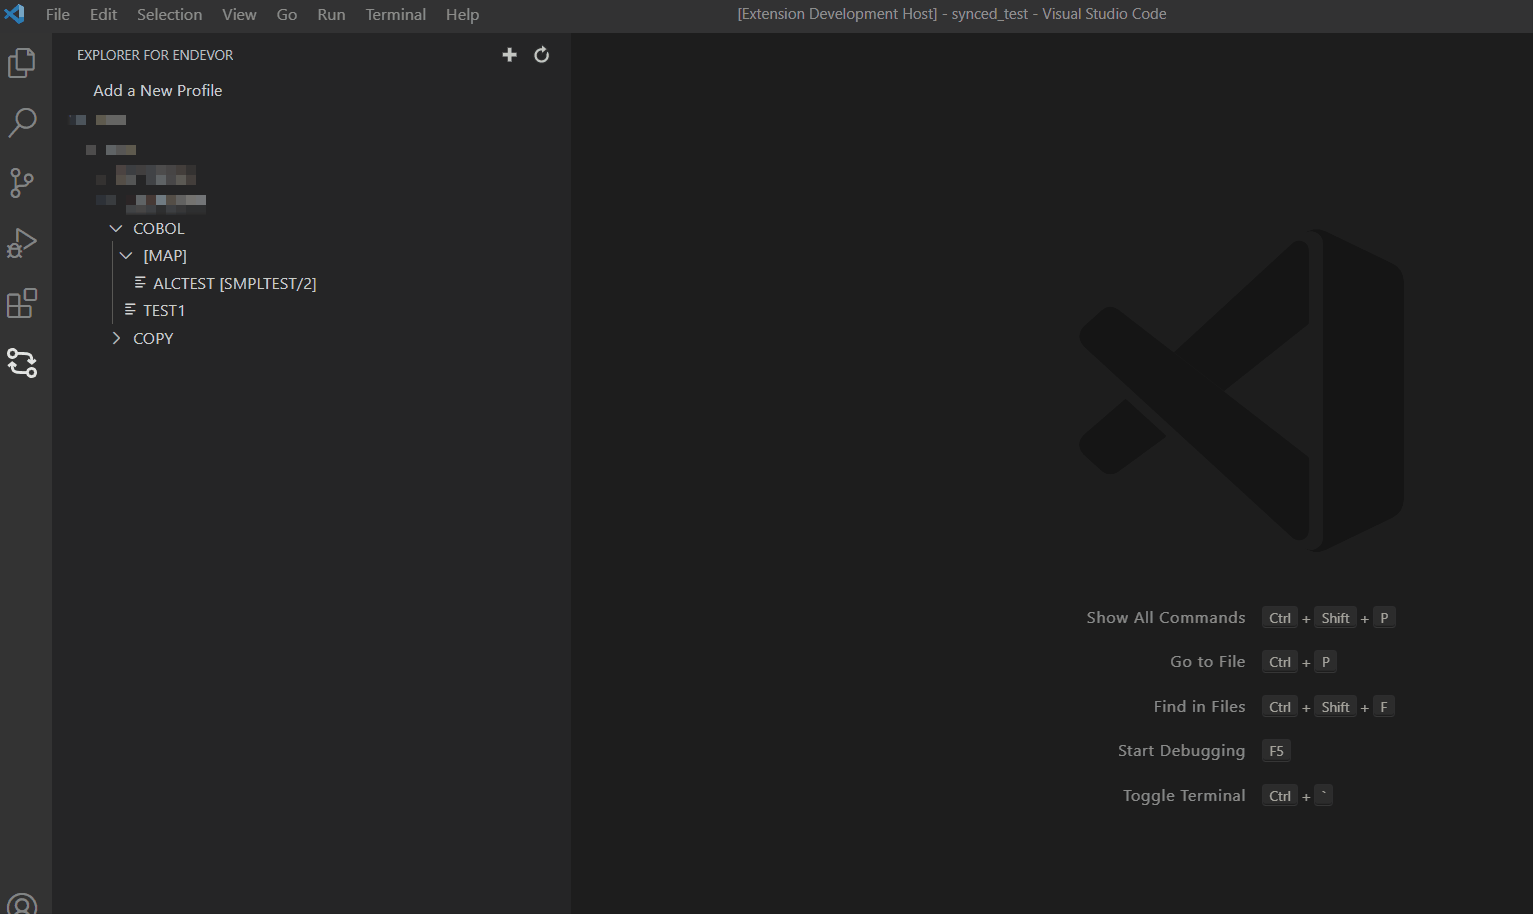Screen dimensions: 1533x914
Task: Click Add a New Profile
Action: click(158, 91)
